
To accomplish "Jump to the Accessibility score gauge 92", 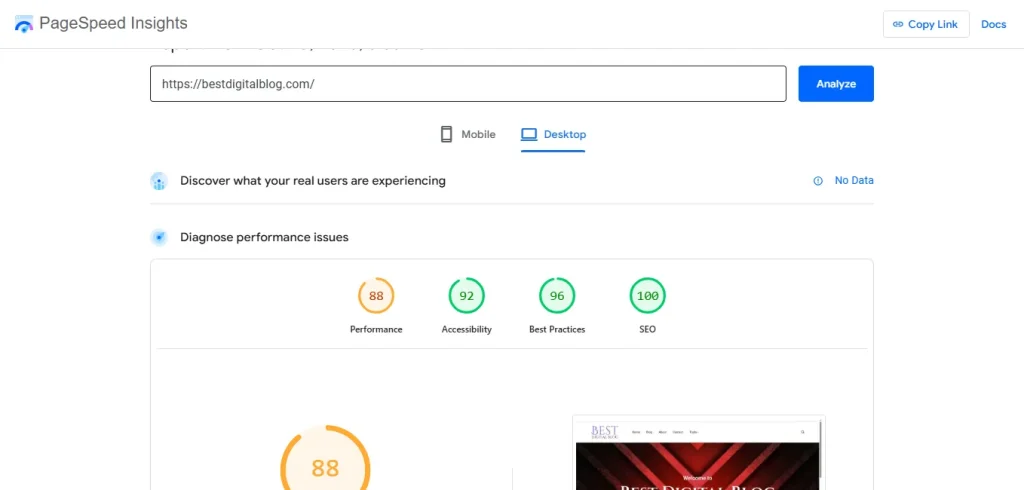I will [x=466, y=296].
